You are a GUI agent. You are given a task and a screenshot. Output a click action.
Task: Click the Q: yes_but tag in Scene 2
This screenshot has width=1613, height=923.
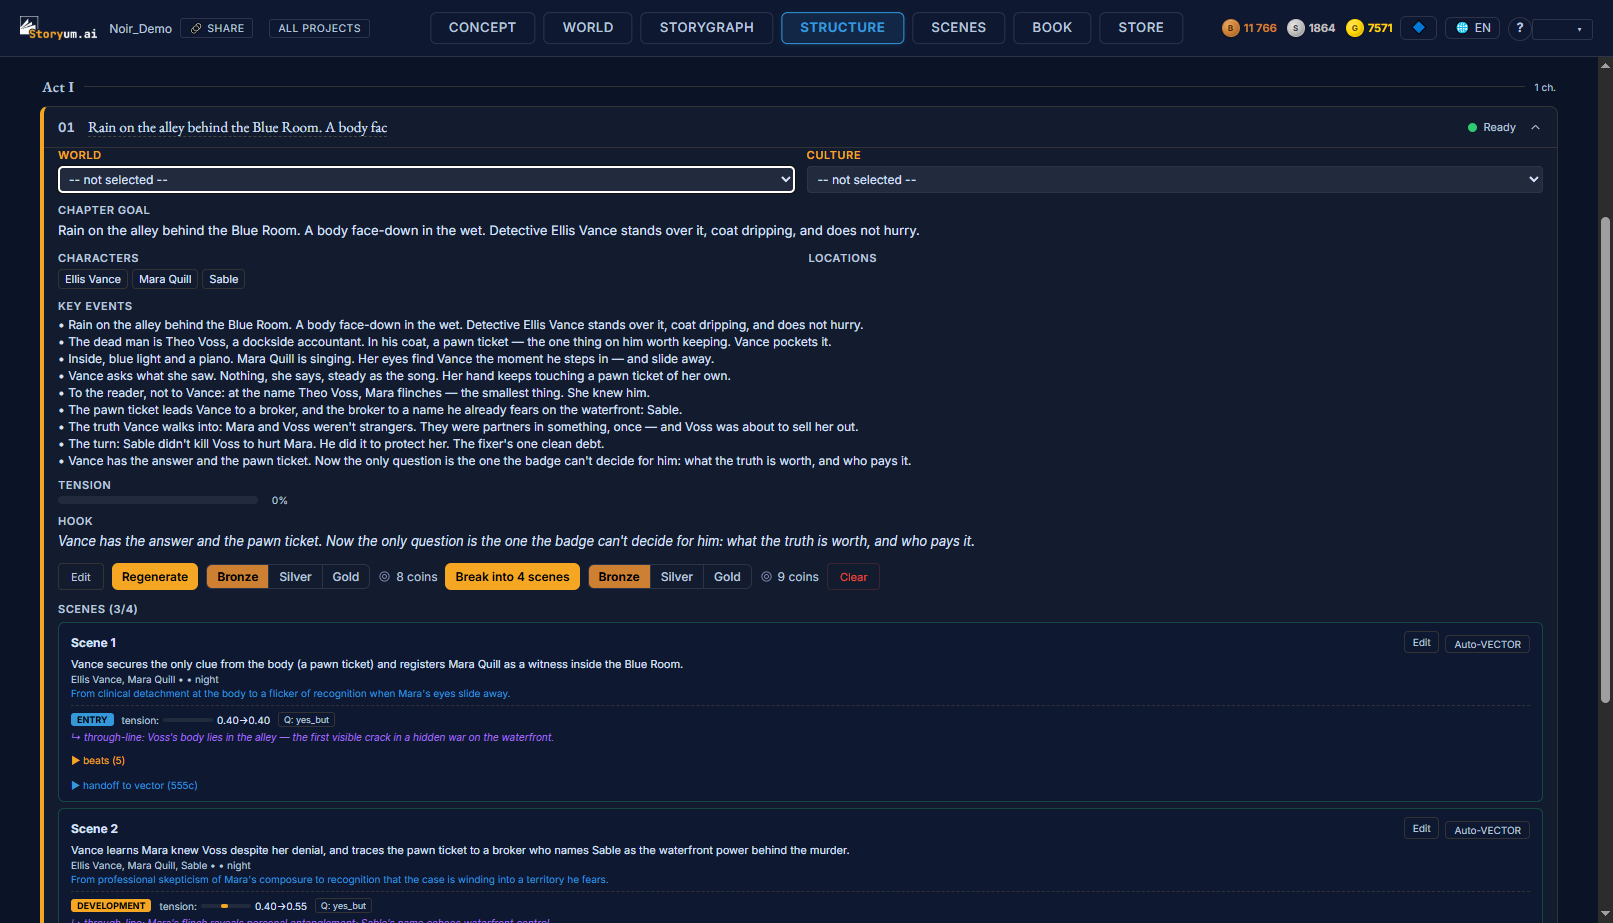(343, 906)
